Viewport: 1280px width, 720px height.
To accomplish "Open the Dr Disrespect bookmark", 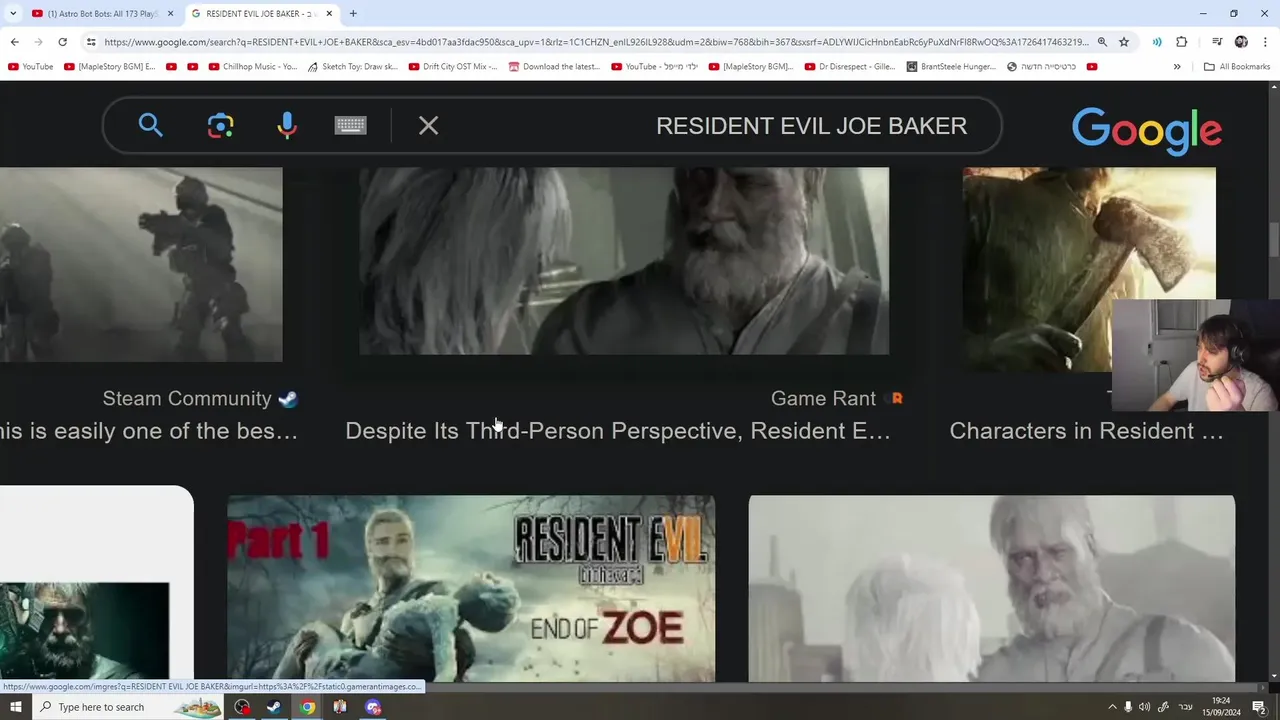I will point(849,67).
